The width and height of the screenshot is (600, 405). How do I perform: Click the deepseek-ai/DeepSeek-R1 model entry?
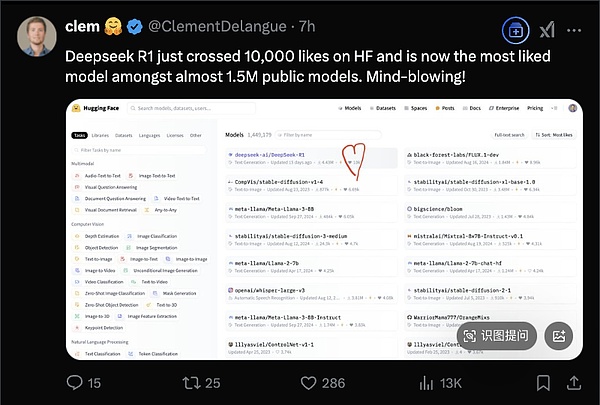pyautogui.click(x=270, y=155)
